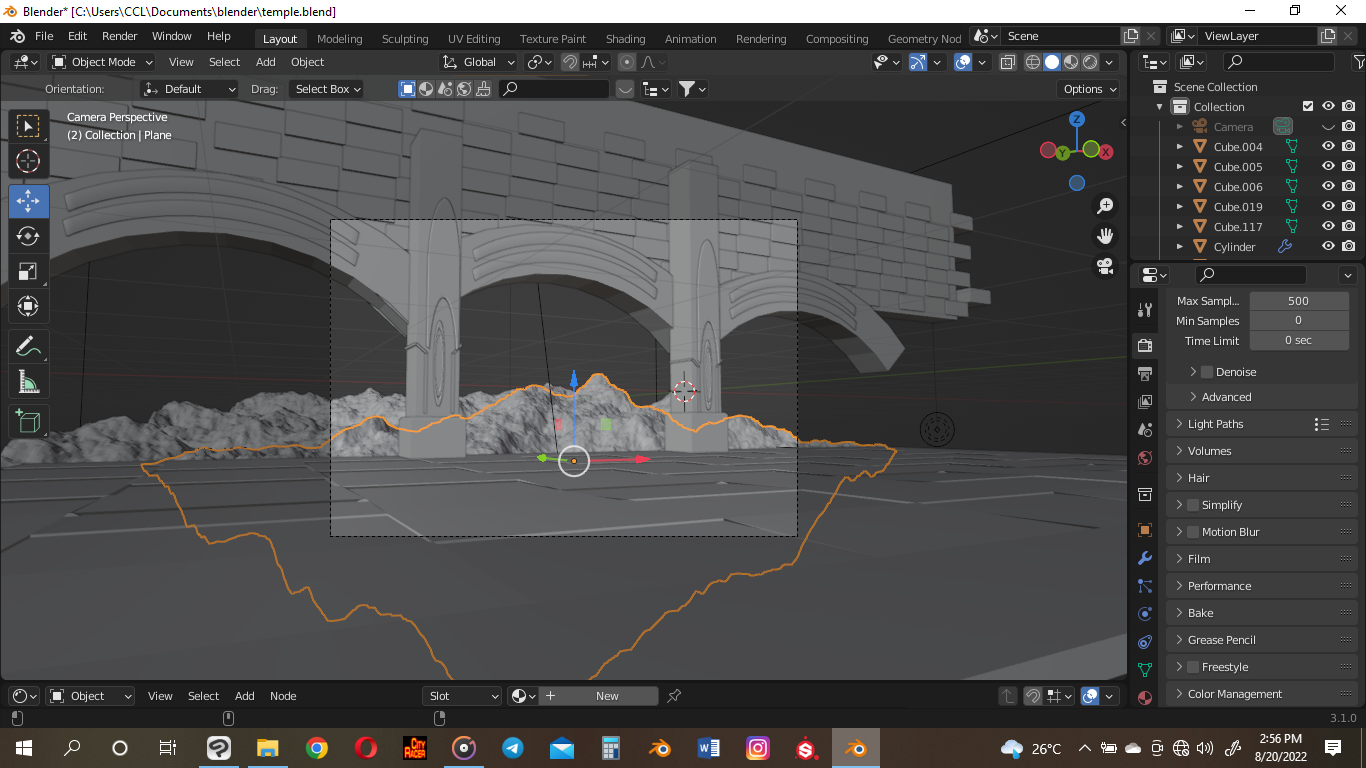Open Google Chrome from the taskbar
1366x768 pixels.
coord(317,748)
